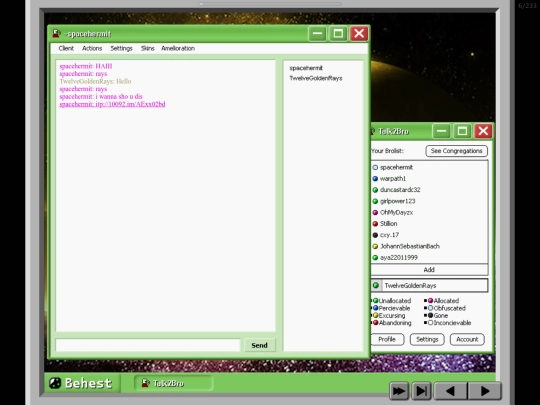Open the Settings button in Talk2Bro
The width and height of the screenshot is (540, 405).
pos(427,339)
